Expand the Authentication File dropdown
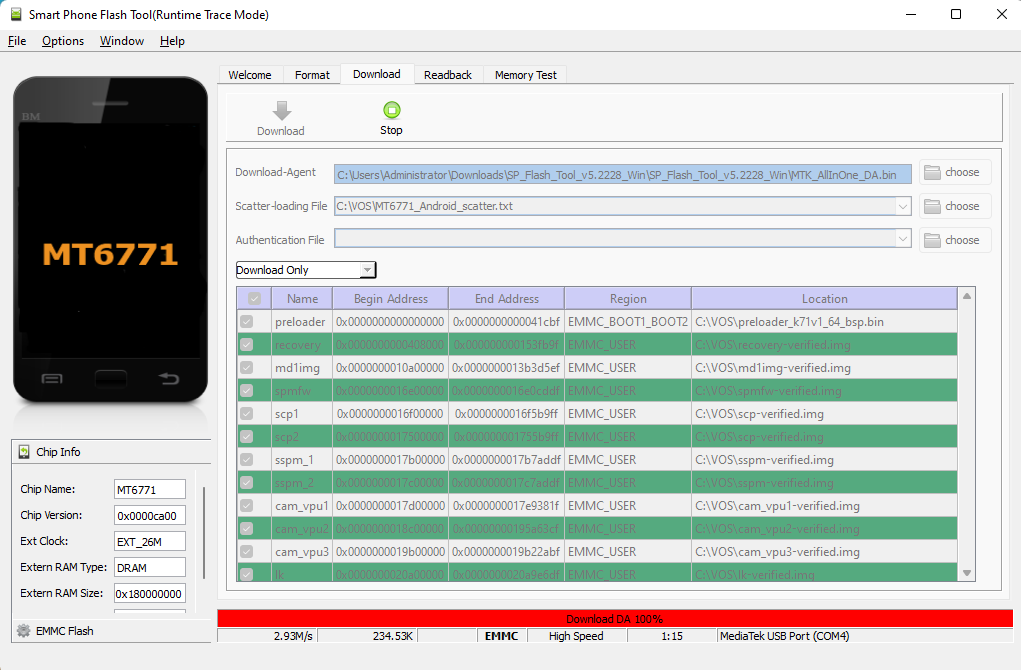The width and height of the screenshot is (1021, 670). coord(903,240)
